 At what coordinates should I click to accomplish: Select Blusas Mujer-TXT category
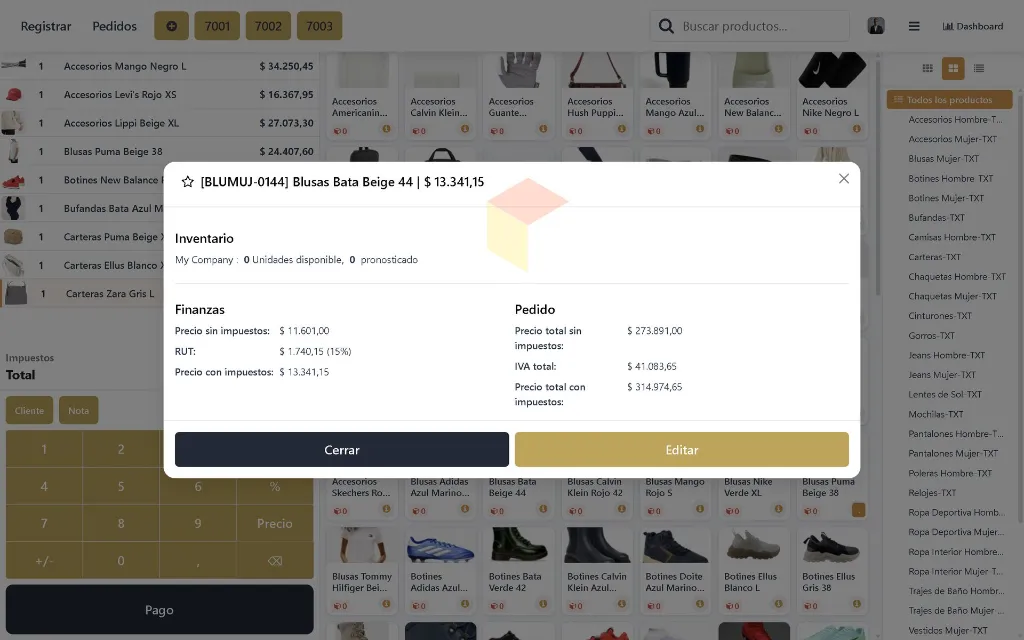click(x=943, y=159)
